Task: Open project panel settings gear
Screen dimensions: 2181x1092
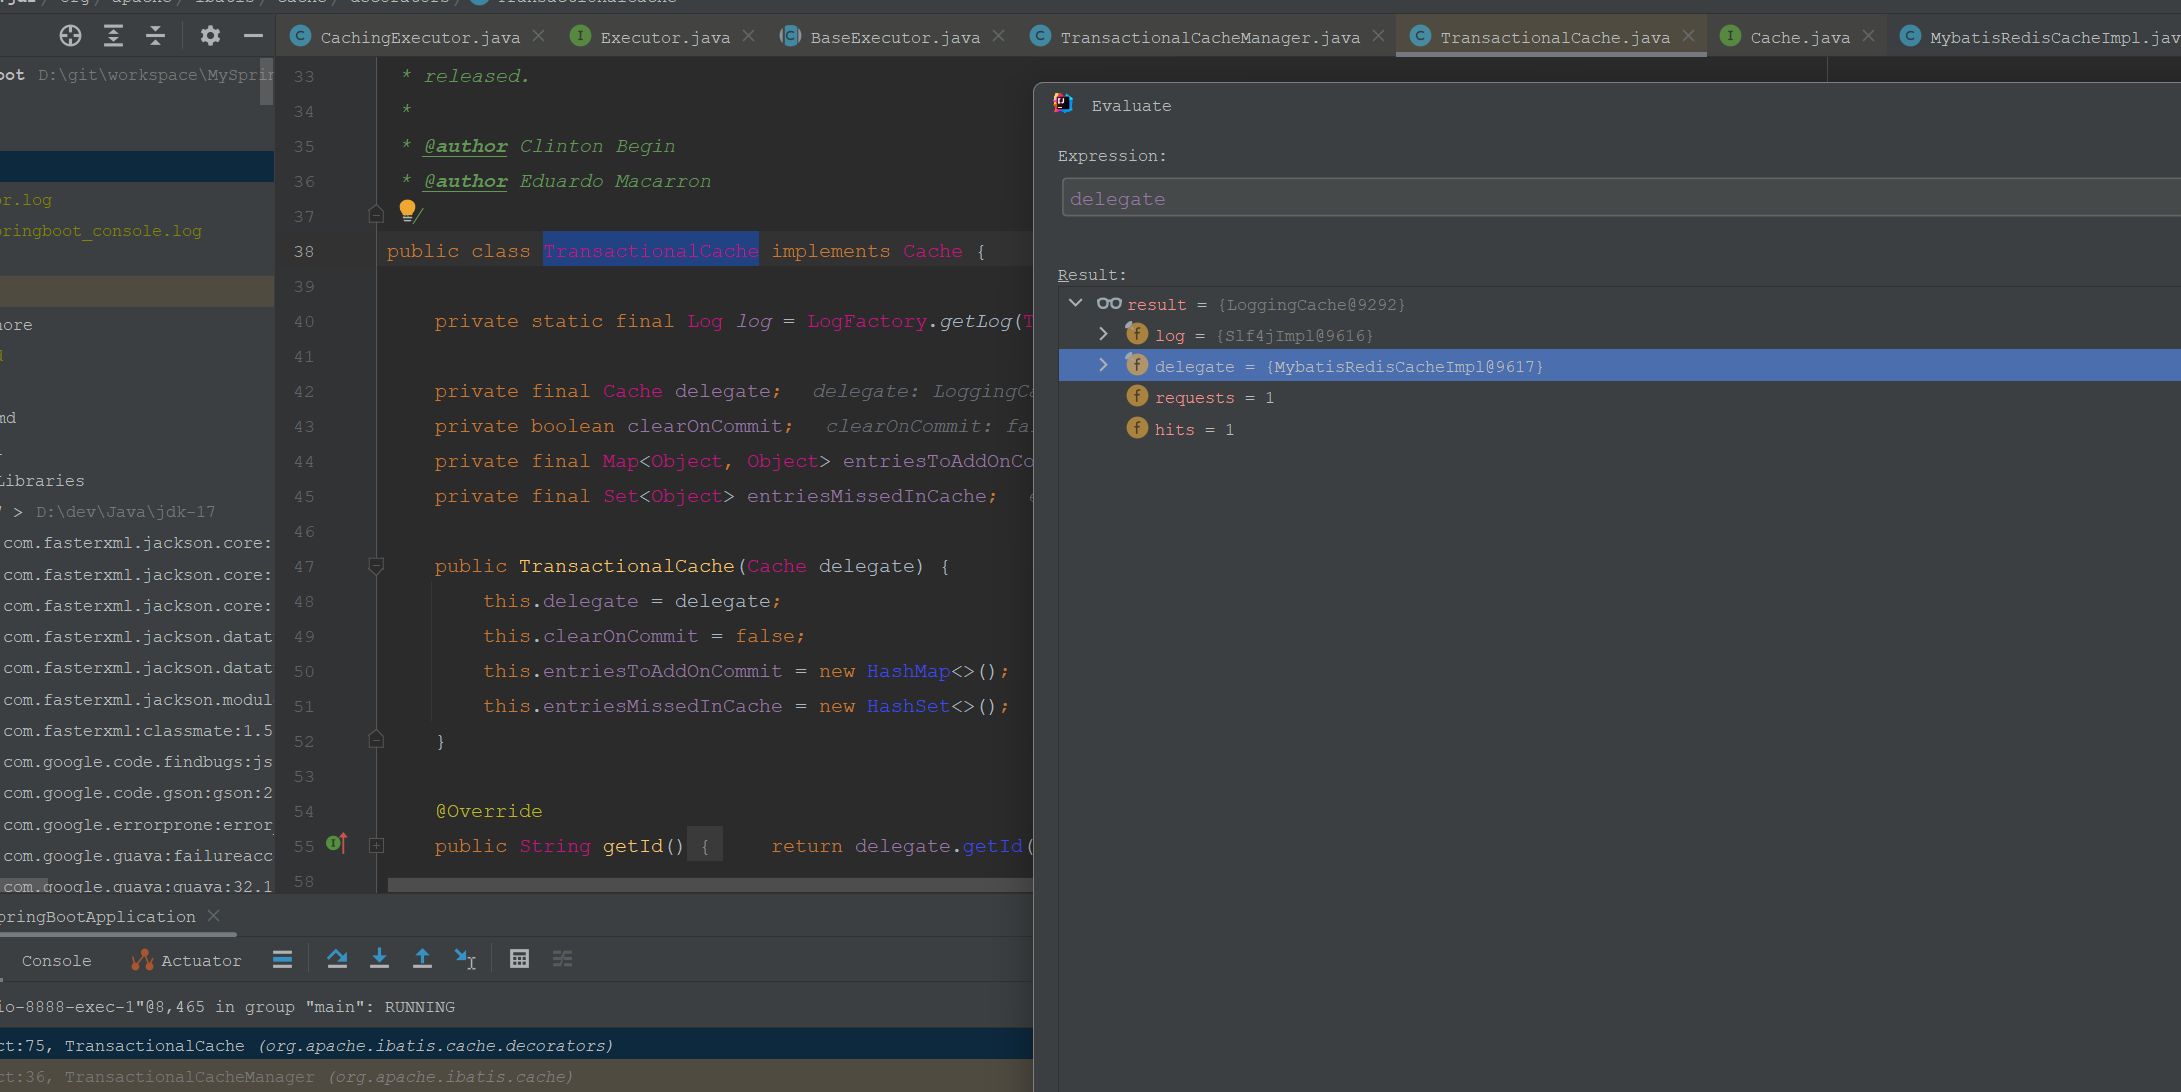Action: point(209,36)
